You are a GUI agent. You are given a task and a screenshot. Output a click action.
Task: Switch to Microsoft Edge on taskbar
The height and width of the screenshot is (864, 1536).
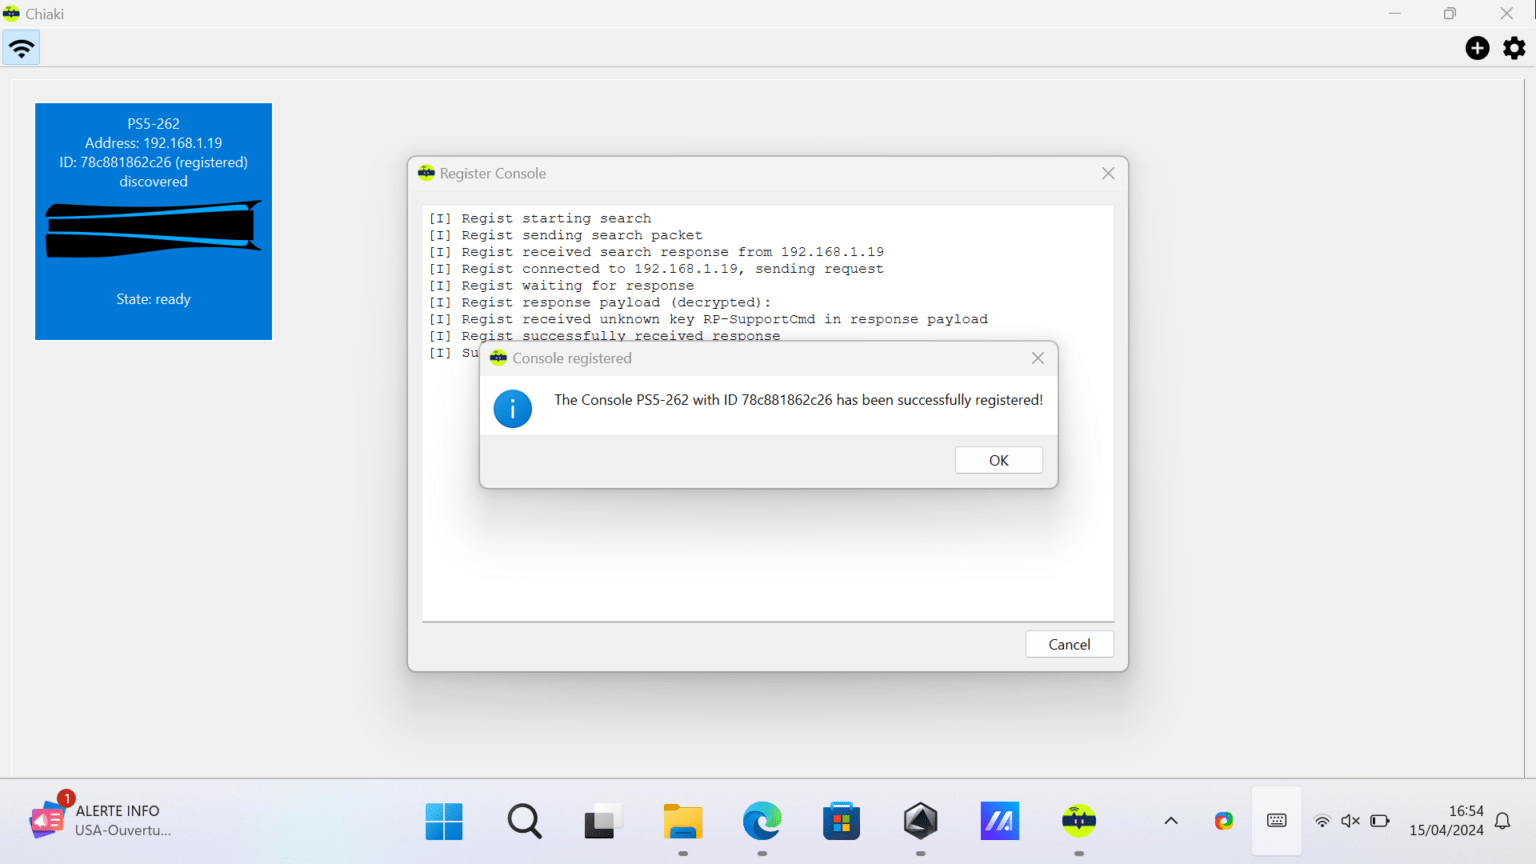point(762,821)
